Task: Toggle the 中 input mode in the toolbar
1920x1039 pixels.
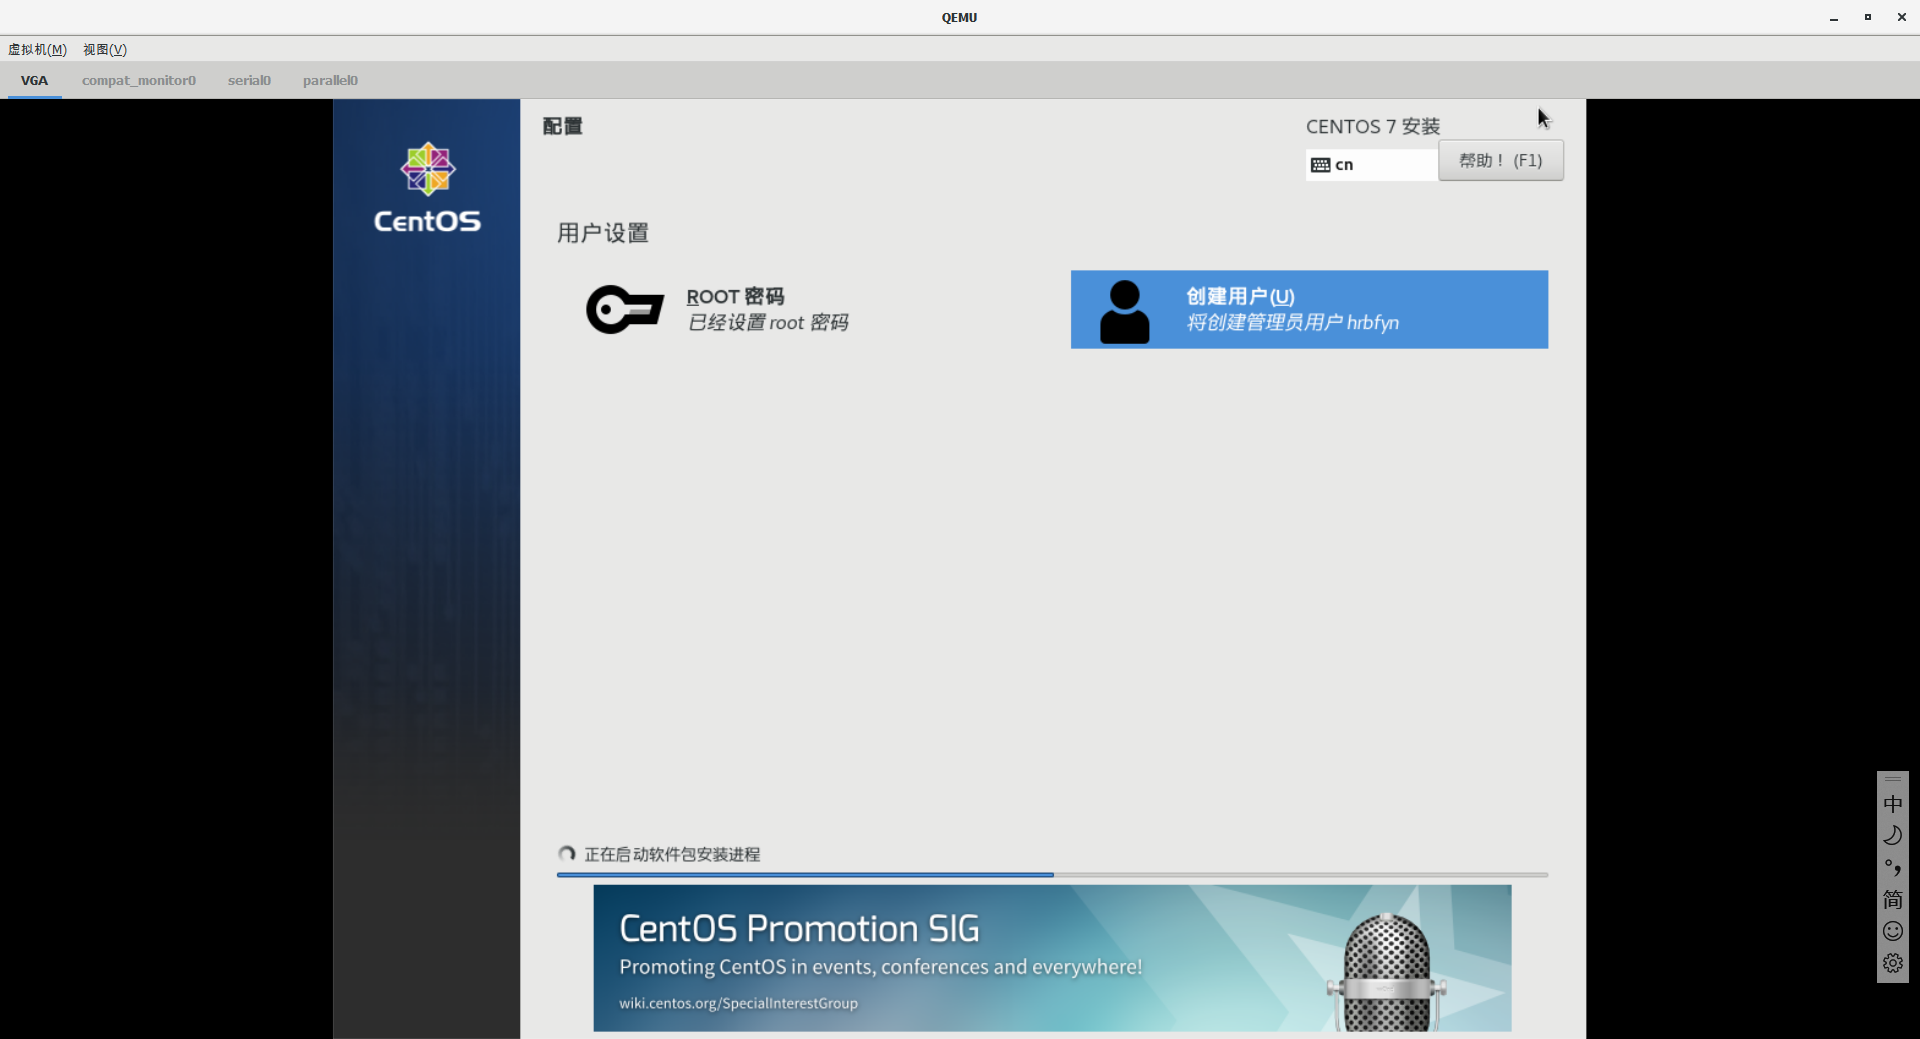Action: click(x=1892, y=803)
